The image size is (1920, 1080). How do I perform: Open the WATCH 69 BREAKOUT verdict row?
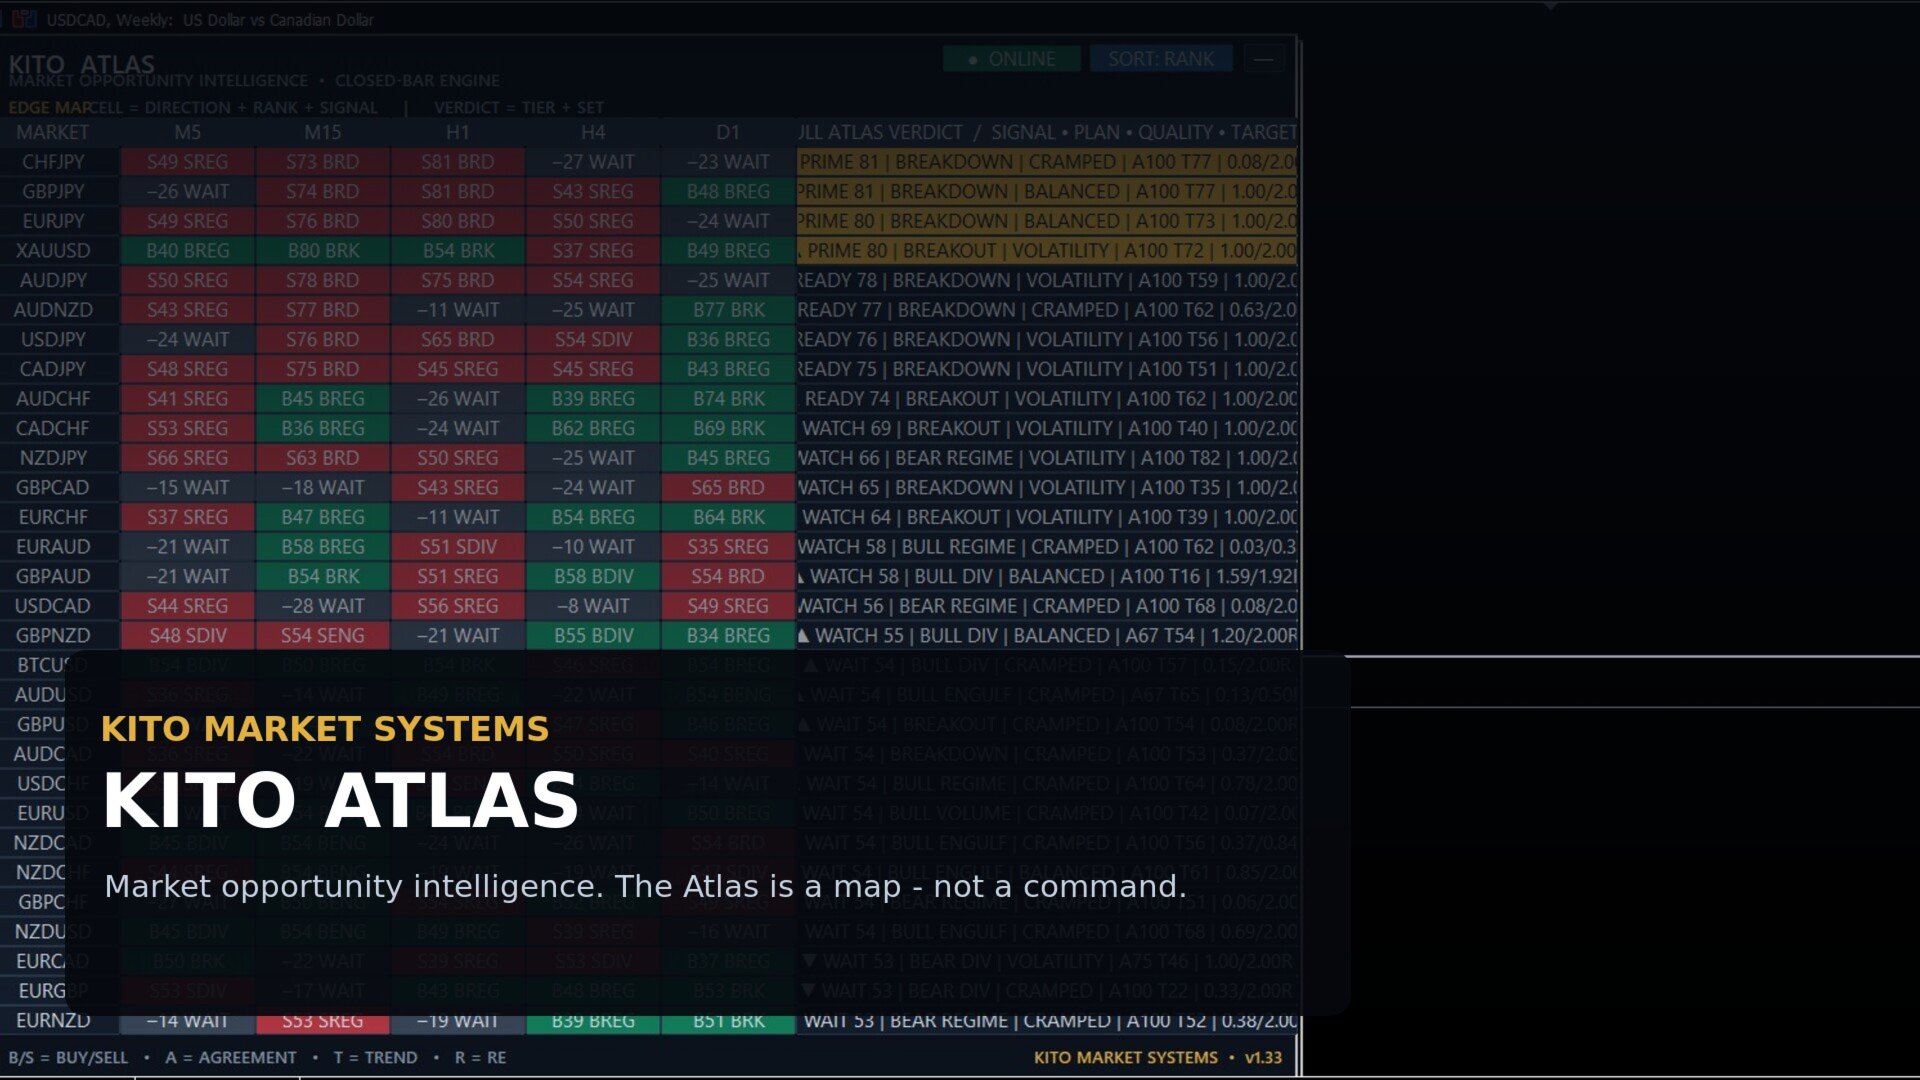click(1047, 429)
